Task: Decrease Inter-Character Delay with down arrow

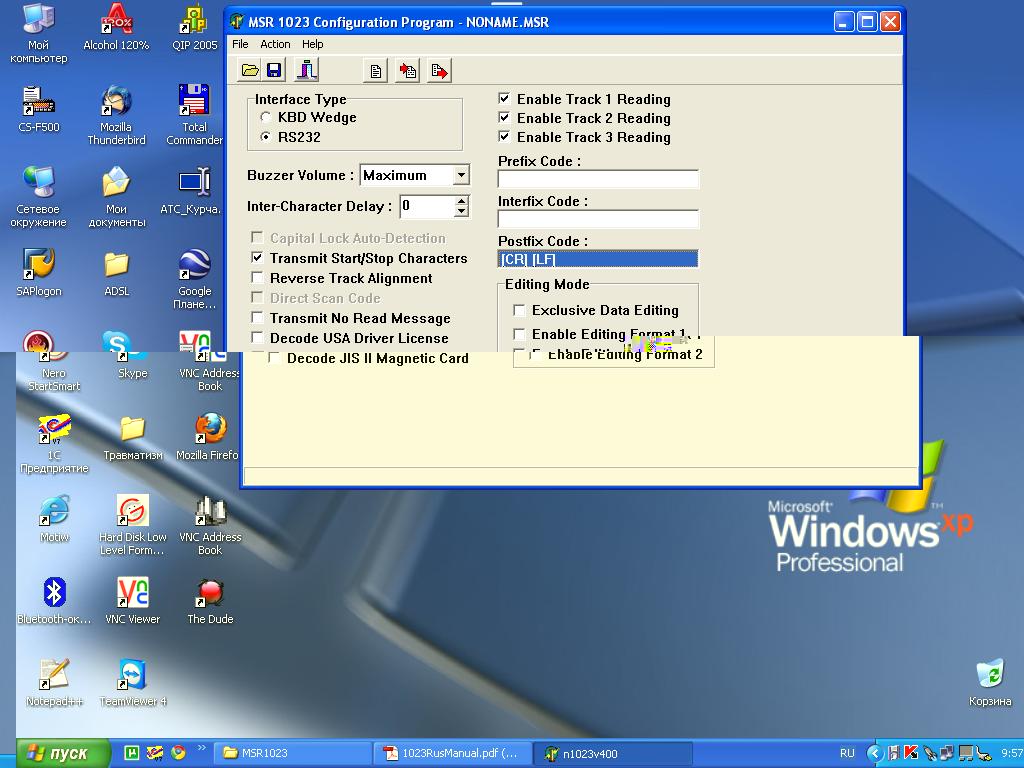Action: (462, 212)
